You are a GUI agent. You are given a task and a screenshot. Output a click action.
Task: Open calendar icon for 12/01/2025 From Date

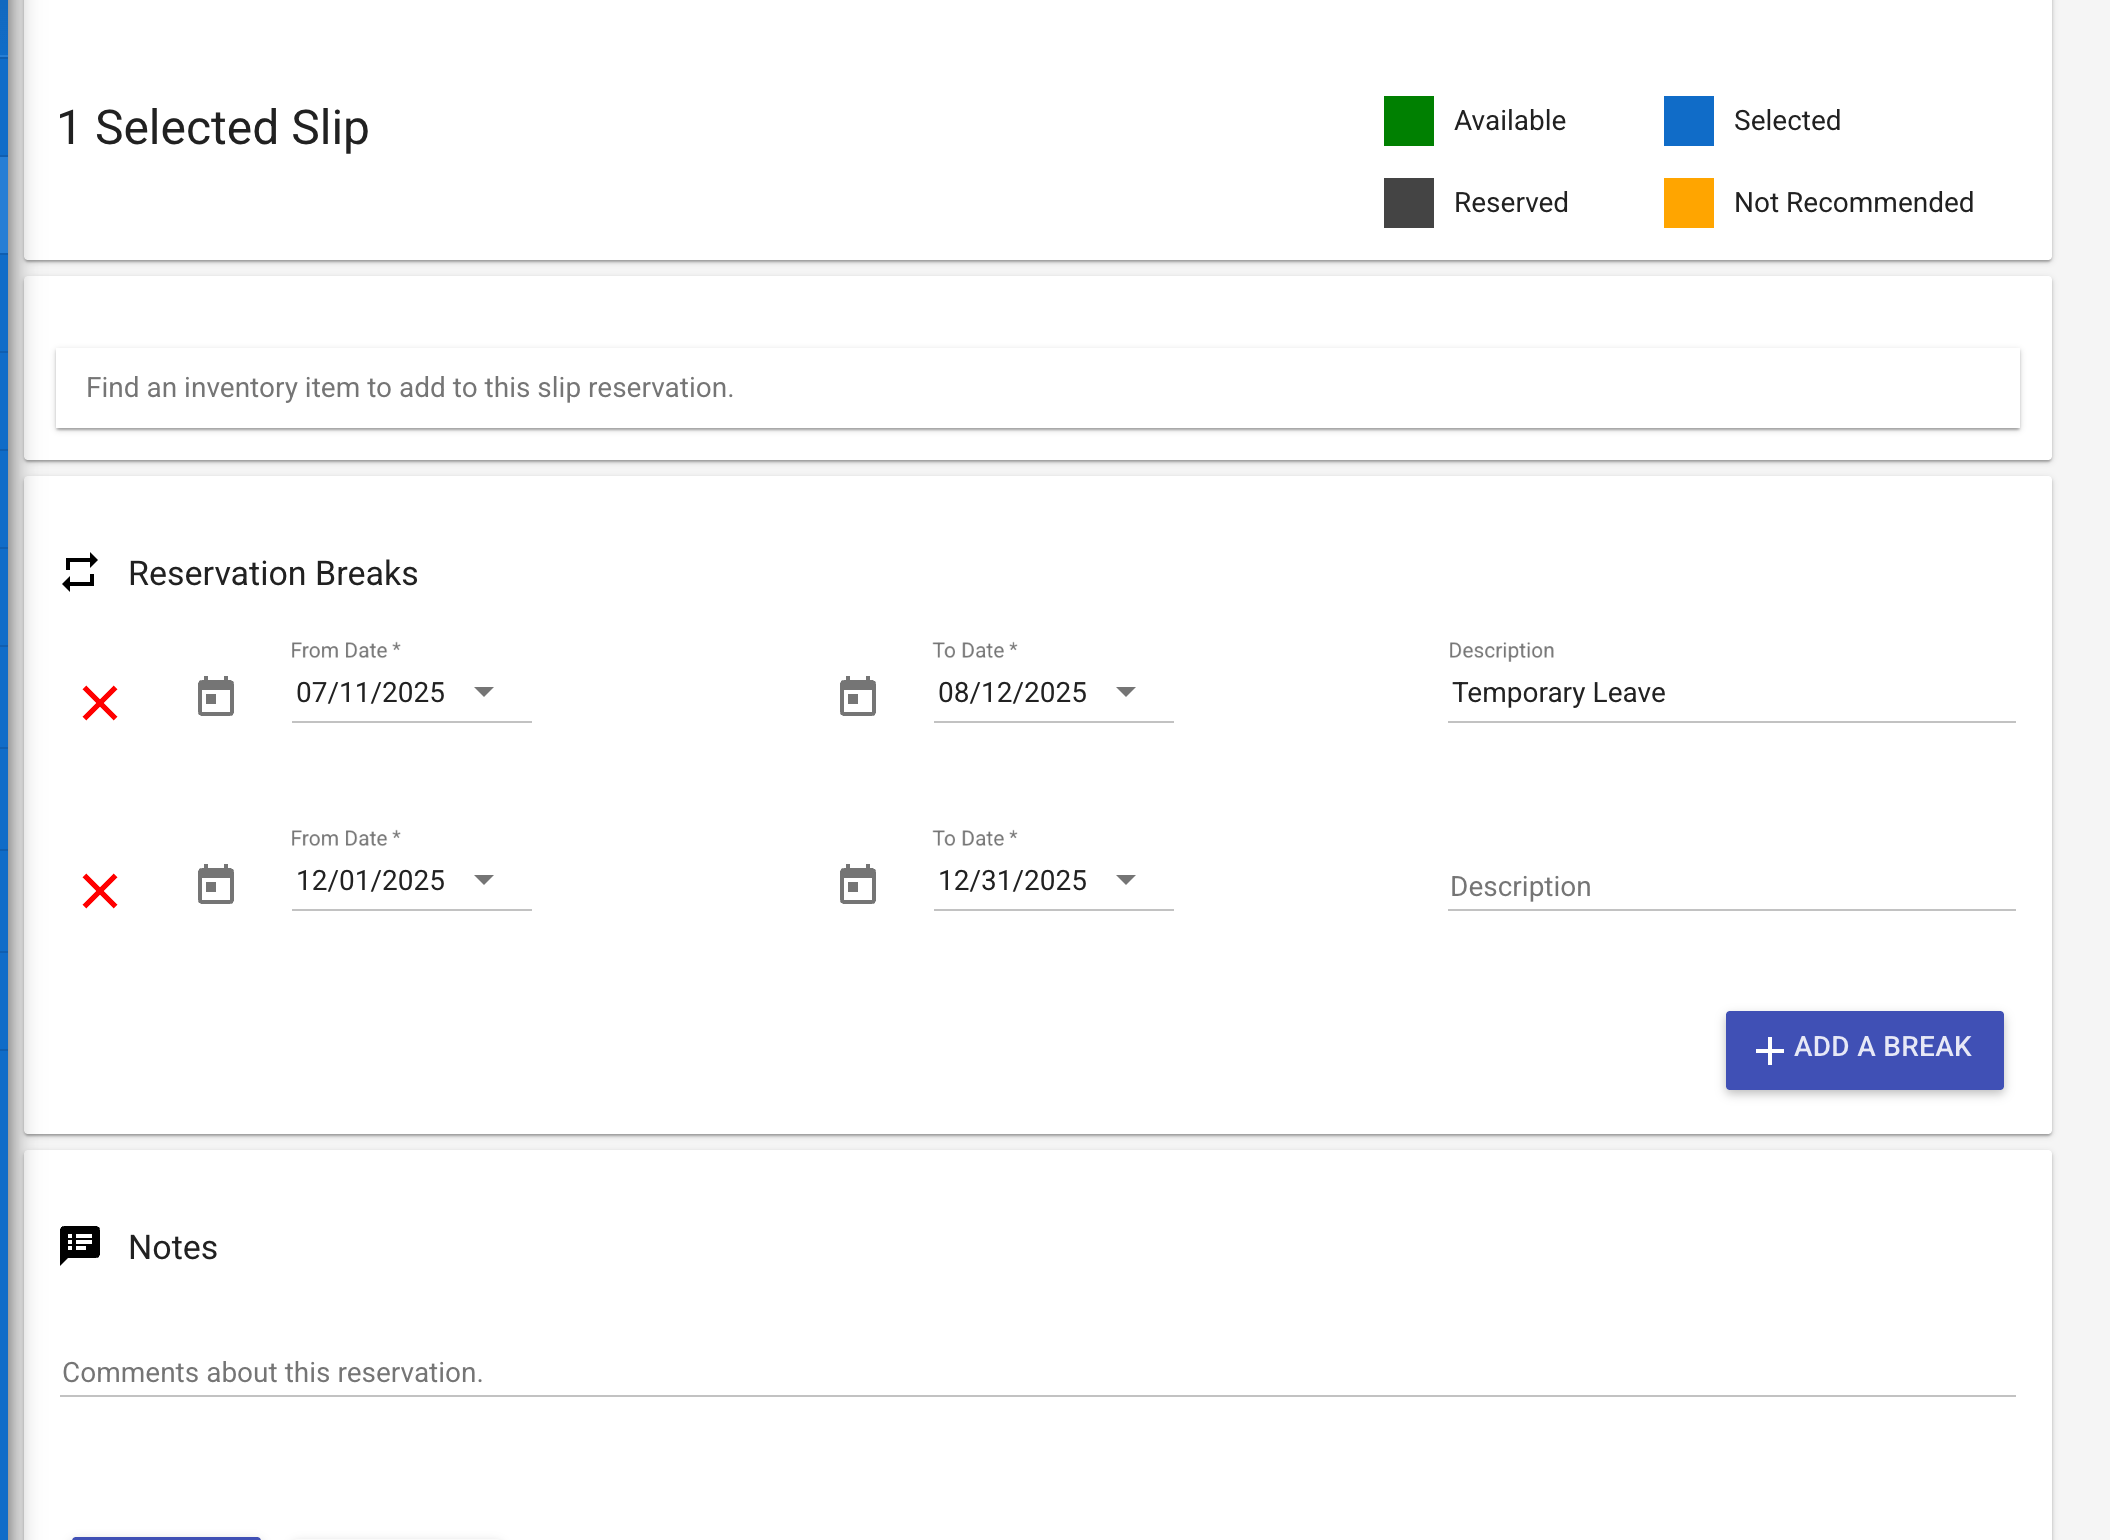(216, 884)
